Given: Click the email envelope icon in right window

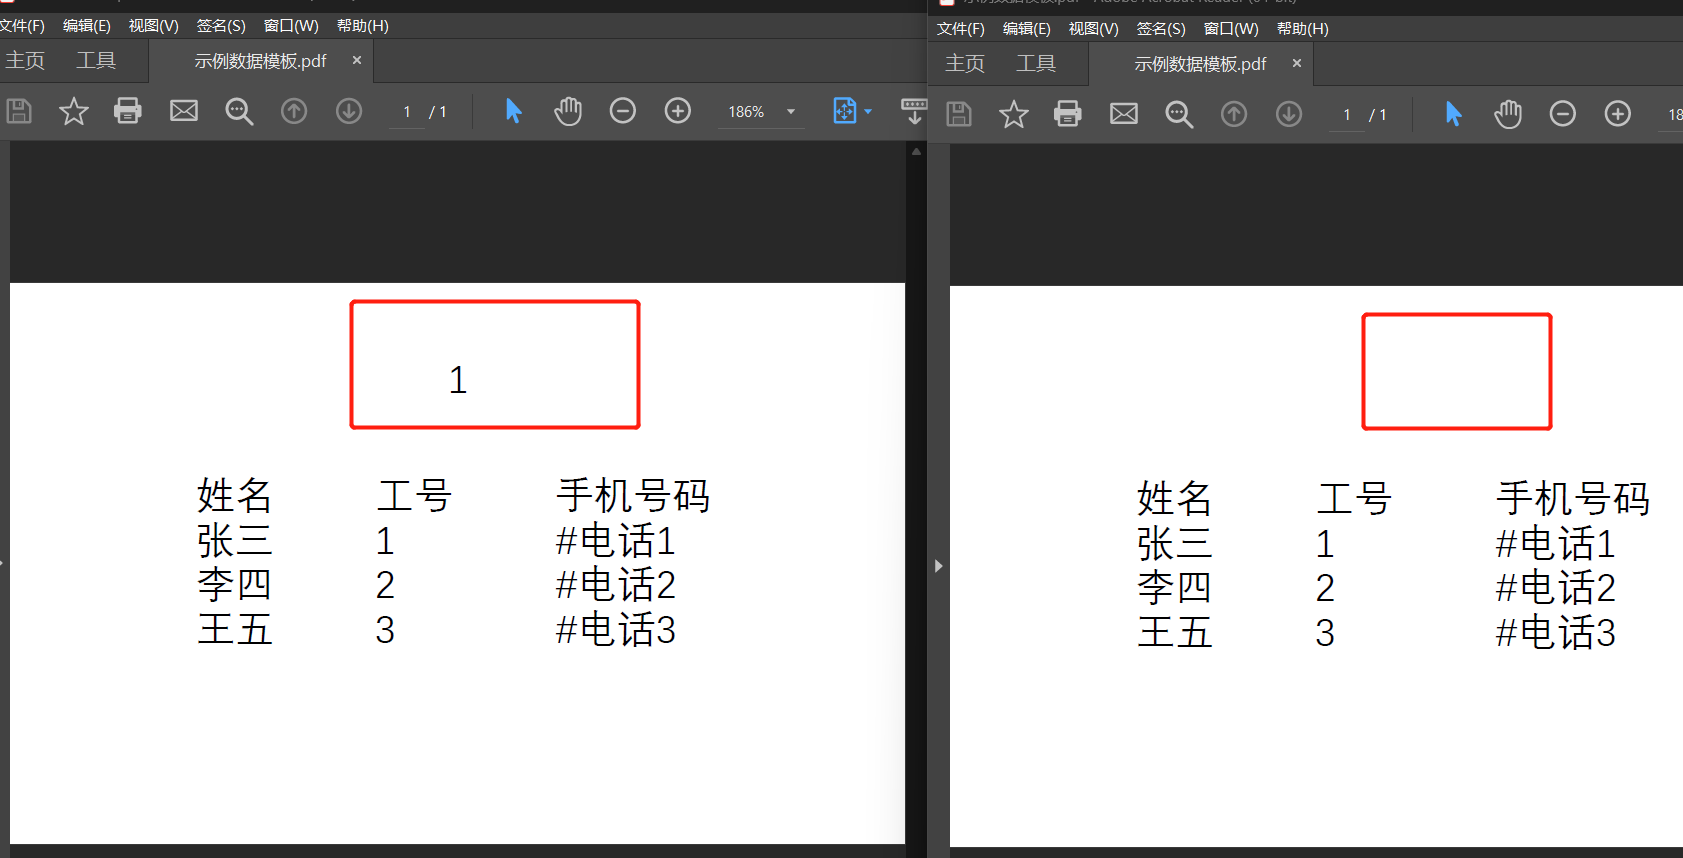Looking at the screenshot, I should pyautogui.click(x=1123, y=114).
